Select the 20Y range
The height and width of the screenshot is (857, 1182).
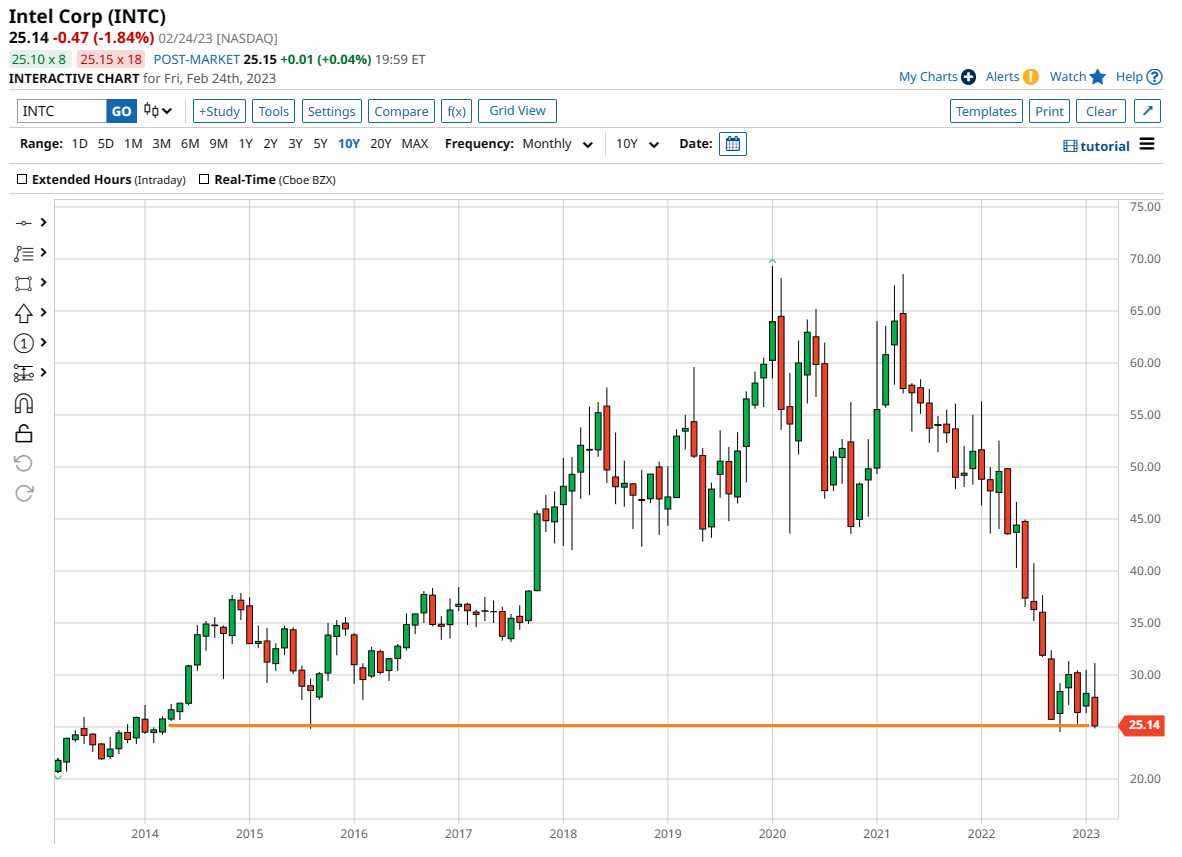[x=381, y=144]
